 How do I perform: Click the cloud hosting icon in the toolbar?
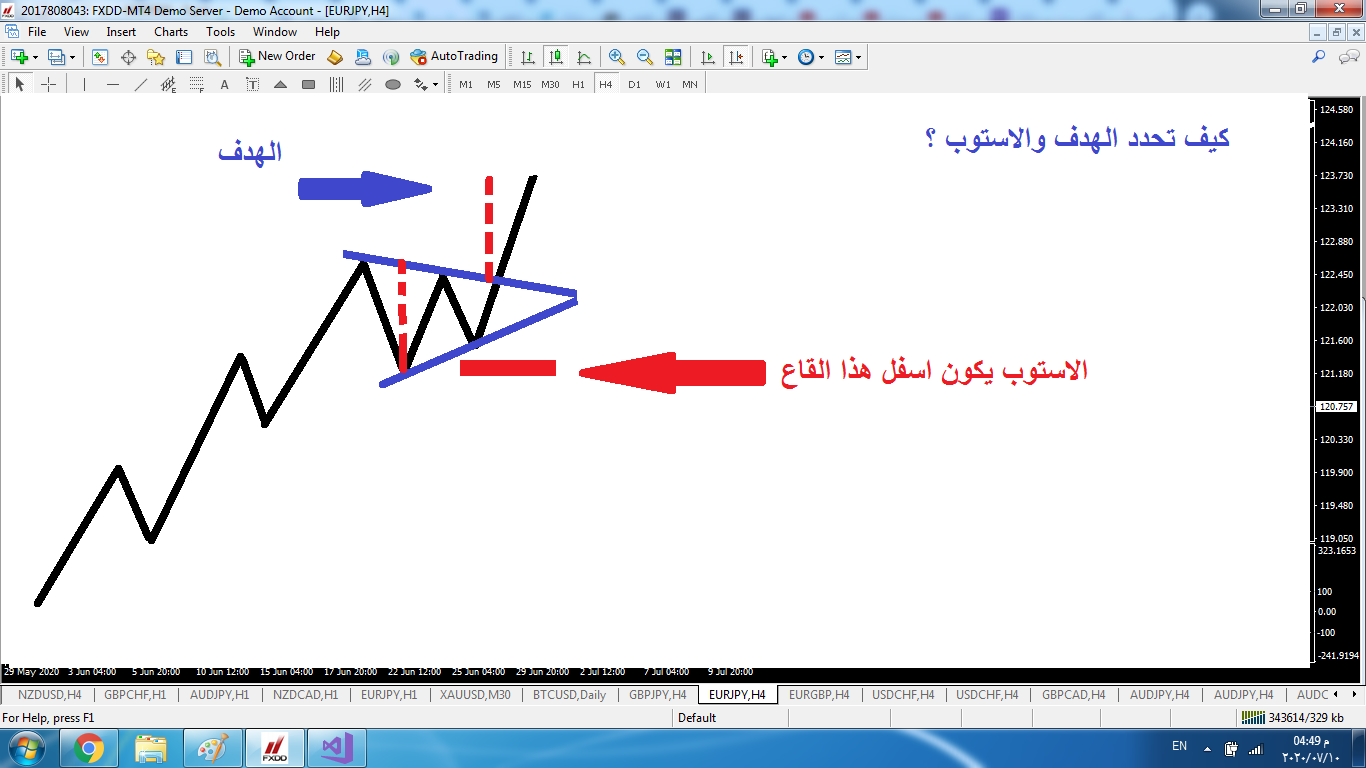[x=363, y=57]
